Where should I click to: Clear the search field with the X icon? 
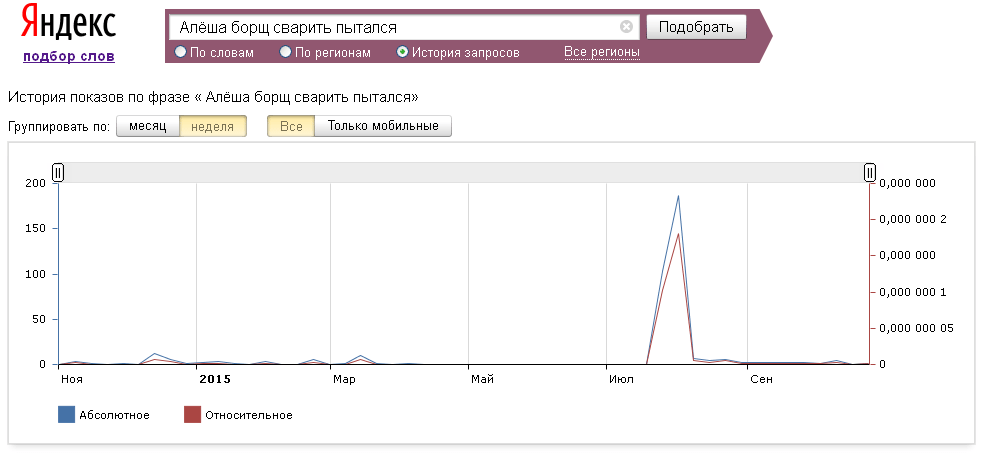click(x=626, y=27)
